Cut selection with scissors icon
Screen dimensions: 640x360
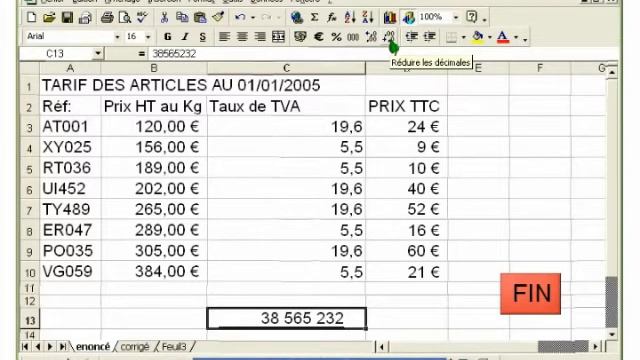[x=164, y=18]
